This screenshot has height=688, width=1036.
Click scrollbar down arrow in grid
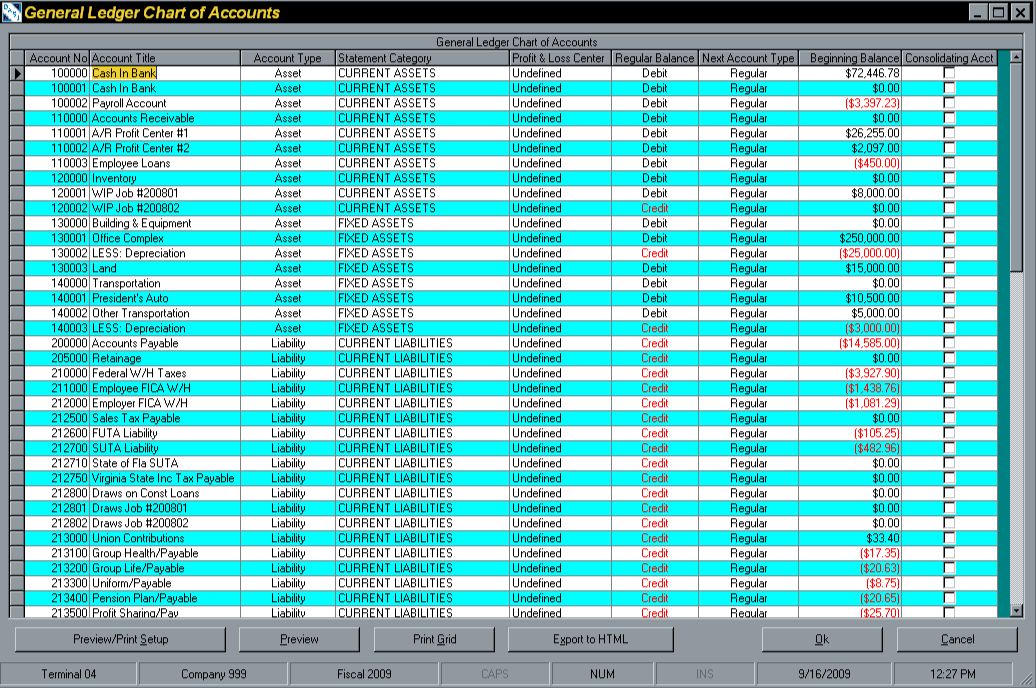pyautogui.click(x=1016, y=611)
